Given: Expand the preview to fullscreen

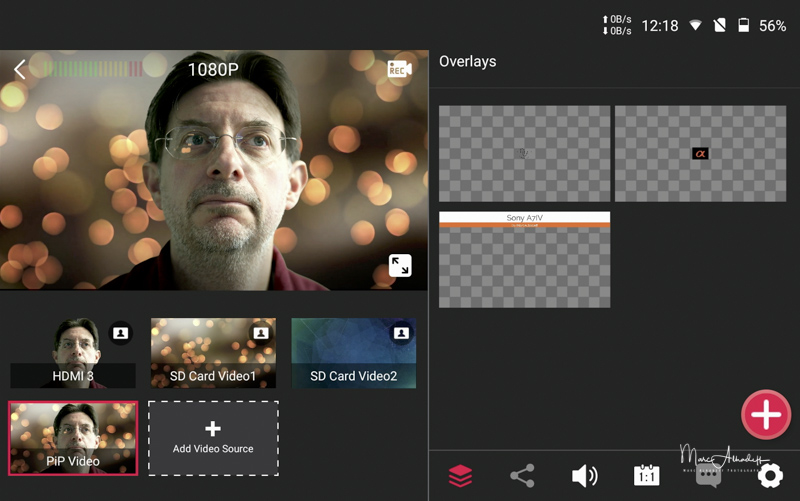Looking at the screenshot, I should pyautogui.click(x=400, y=265).
